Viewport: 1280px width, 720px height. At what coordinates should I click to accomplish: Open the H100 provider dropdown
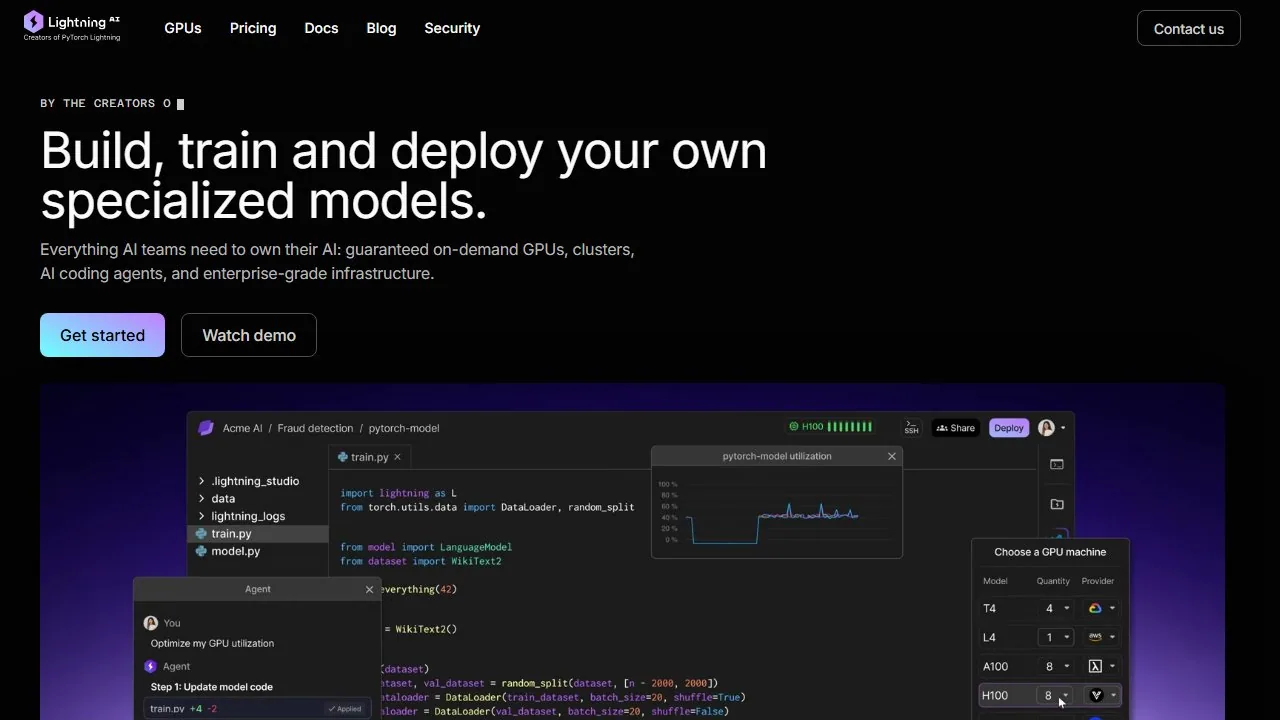click(x=1101, y=695)
